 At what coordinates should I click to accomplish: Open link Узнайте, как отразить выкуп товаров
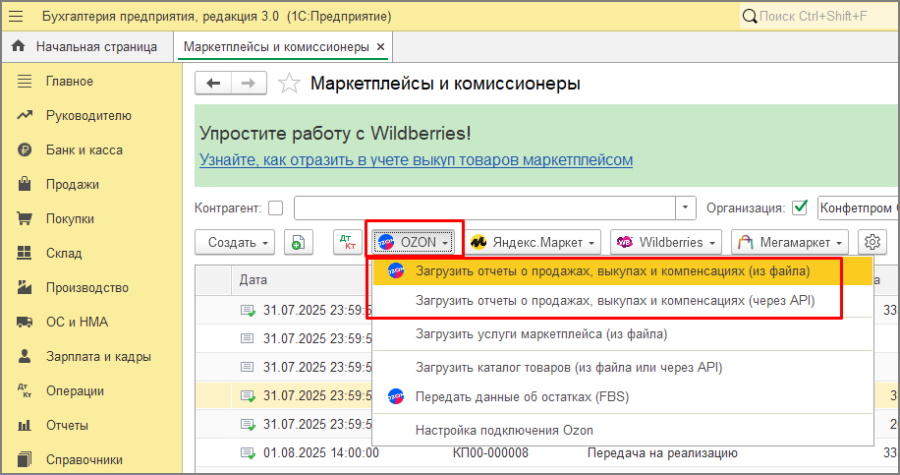pyautogui.click(x=416, y=159)
